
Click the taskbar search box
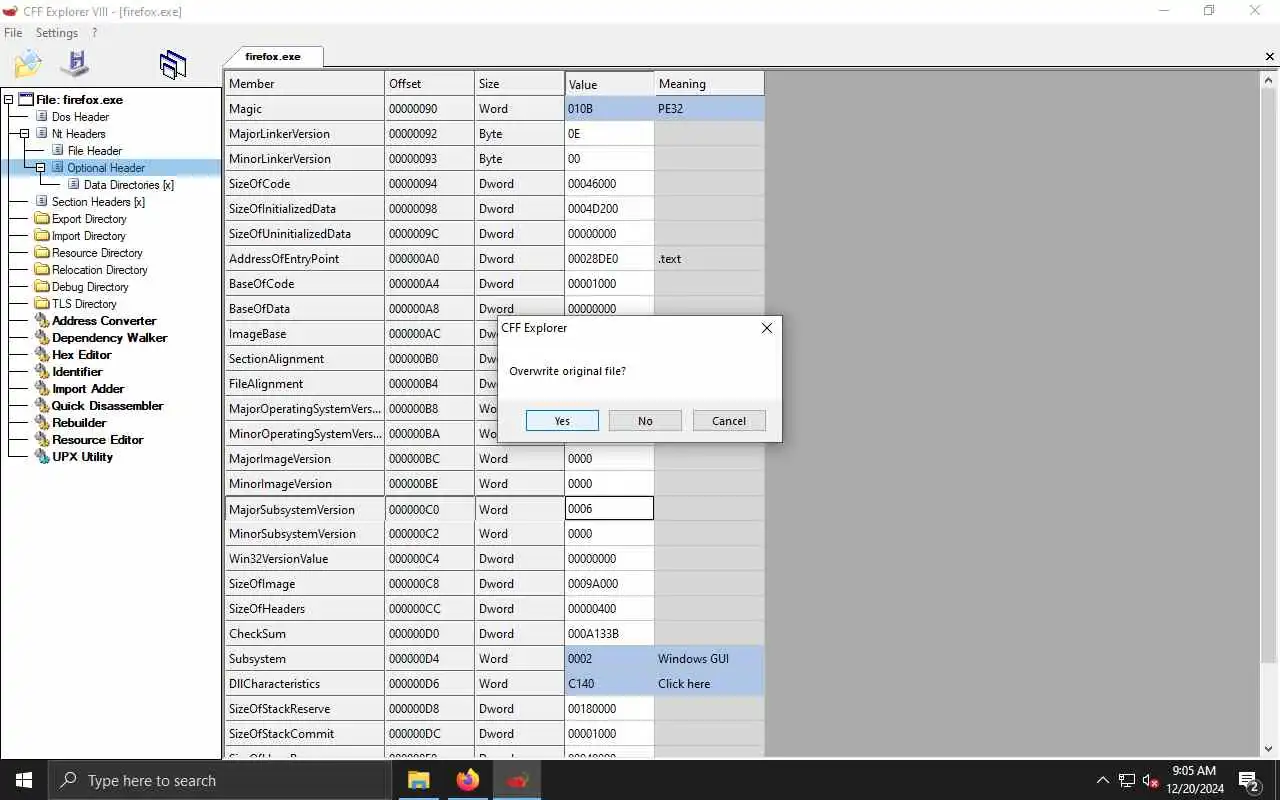click(220, 780)
